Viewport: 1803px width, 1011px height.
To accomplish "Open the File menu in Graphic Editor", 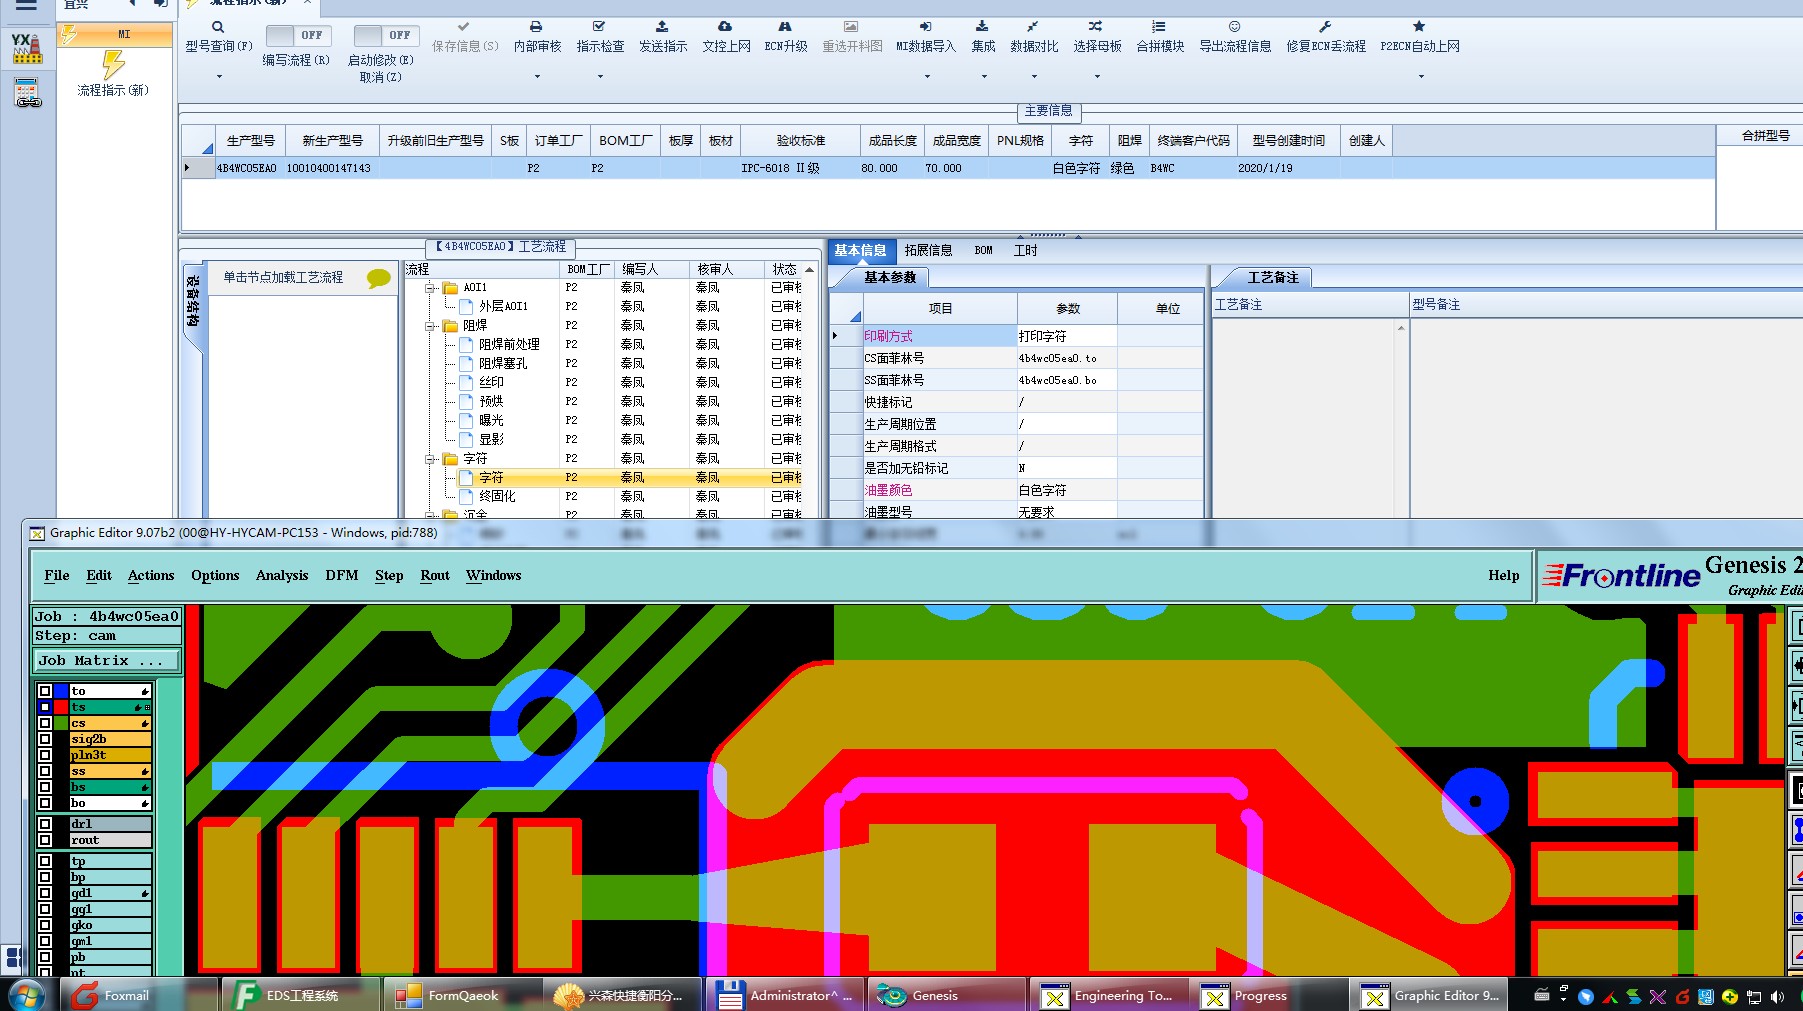I will pos(57,575).
